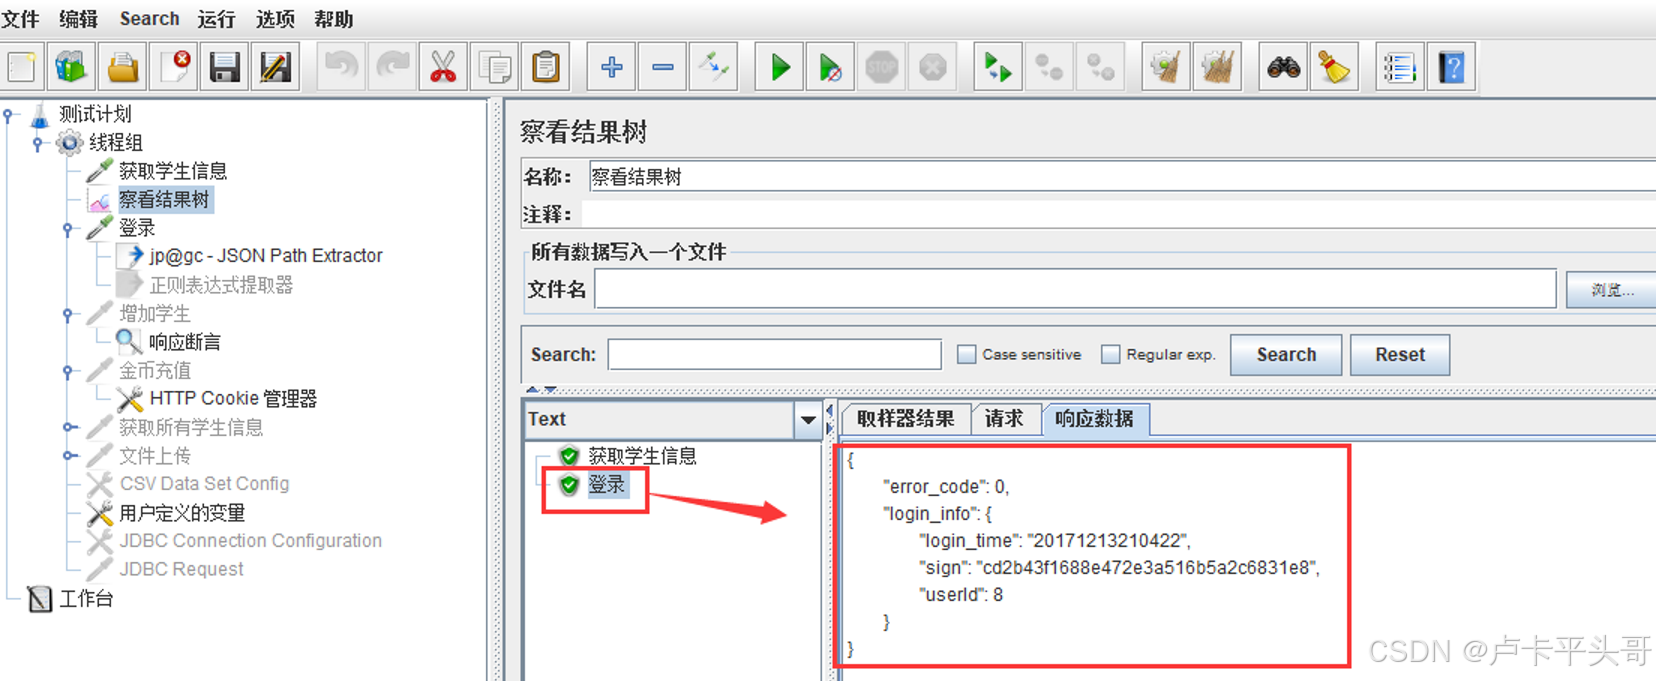Toggle the Case sensitive checkbox
The height and width of the screenshot is (681, 1656).
[x=966, y=354]
